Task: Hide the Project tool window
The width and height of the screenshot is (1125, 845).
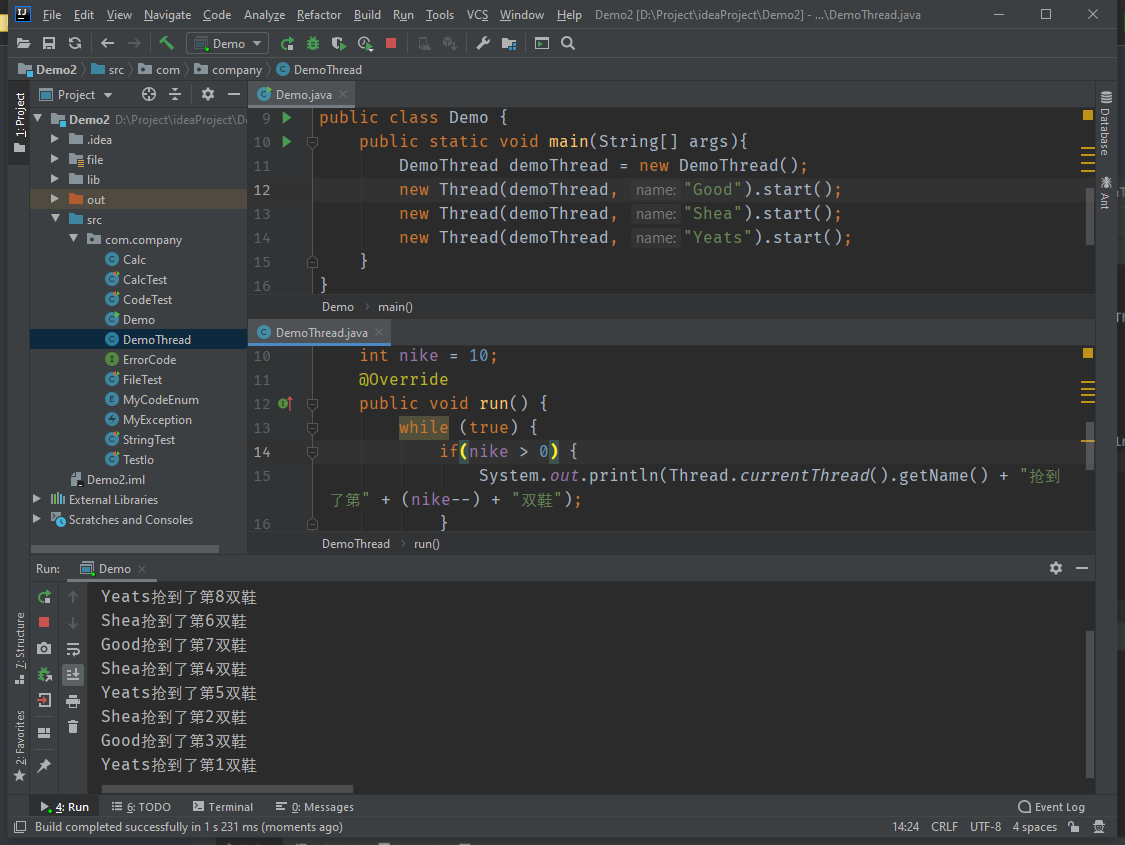Action: pos(234,94)
